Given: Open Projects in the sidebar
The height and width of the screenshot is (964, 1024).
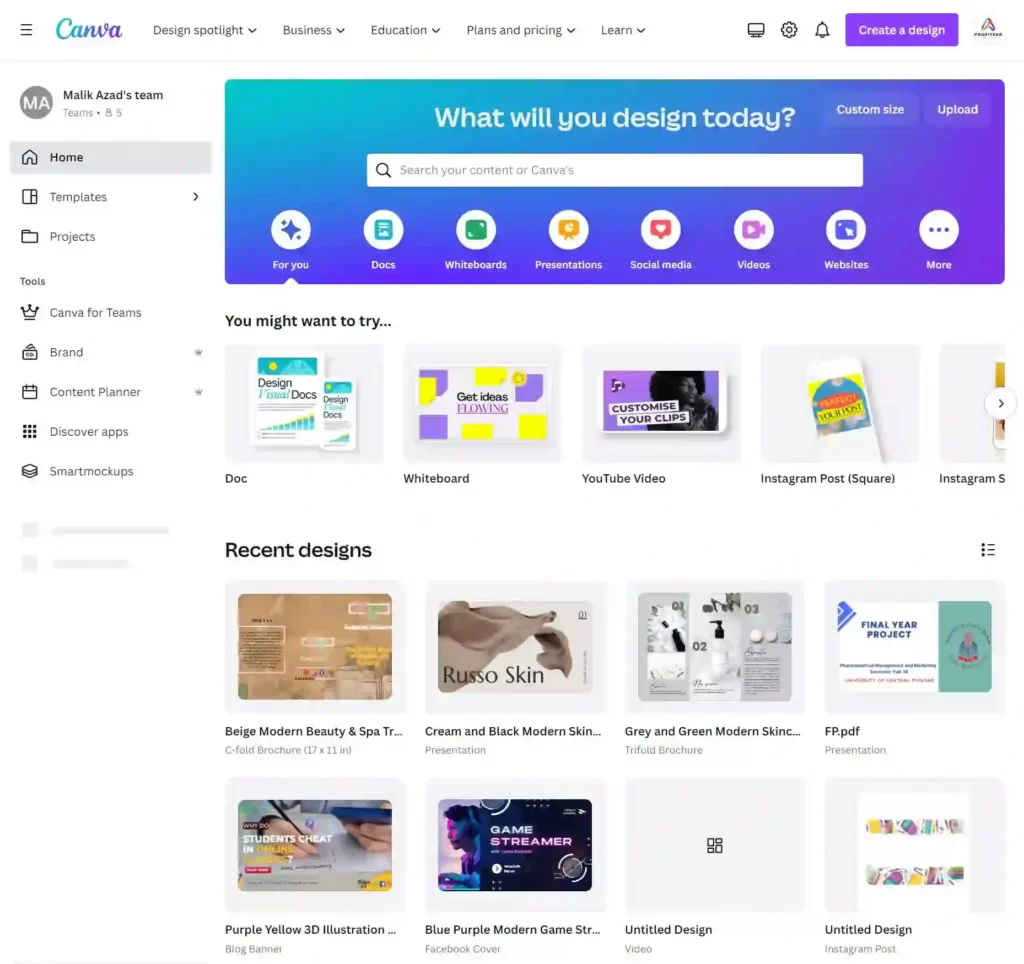Looking at the screenshot, I should [111, 236].
